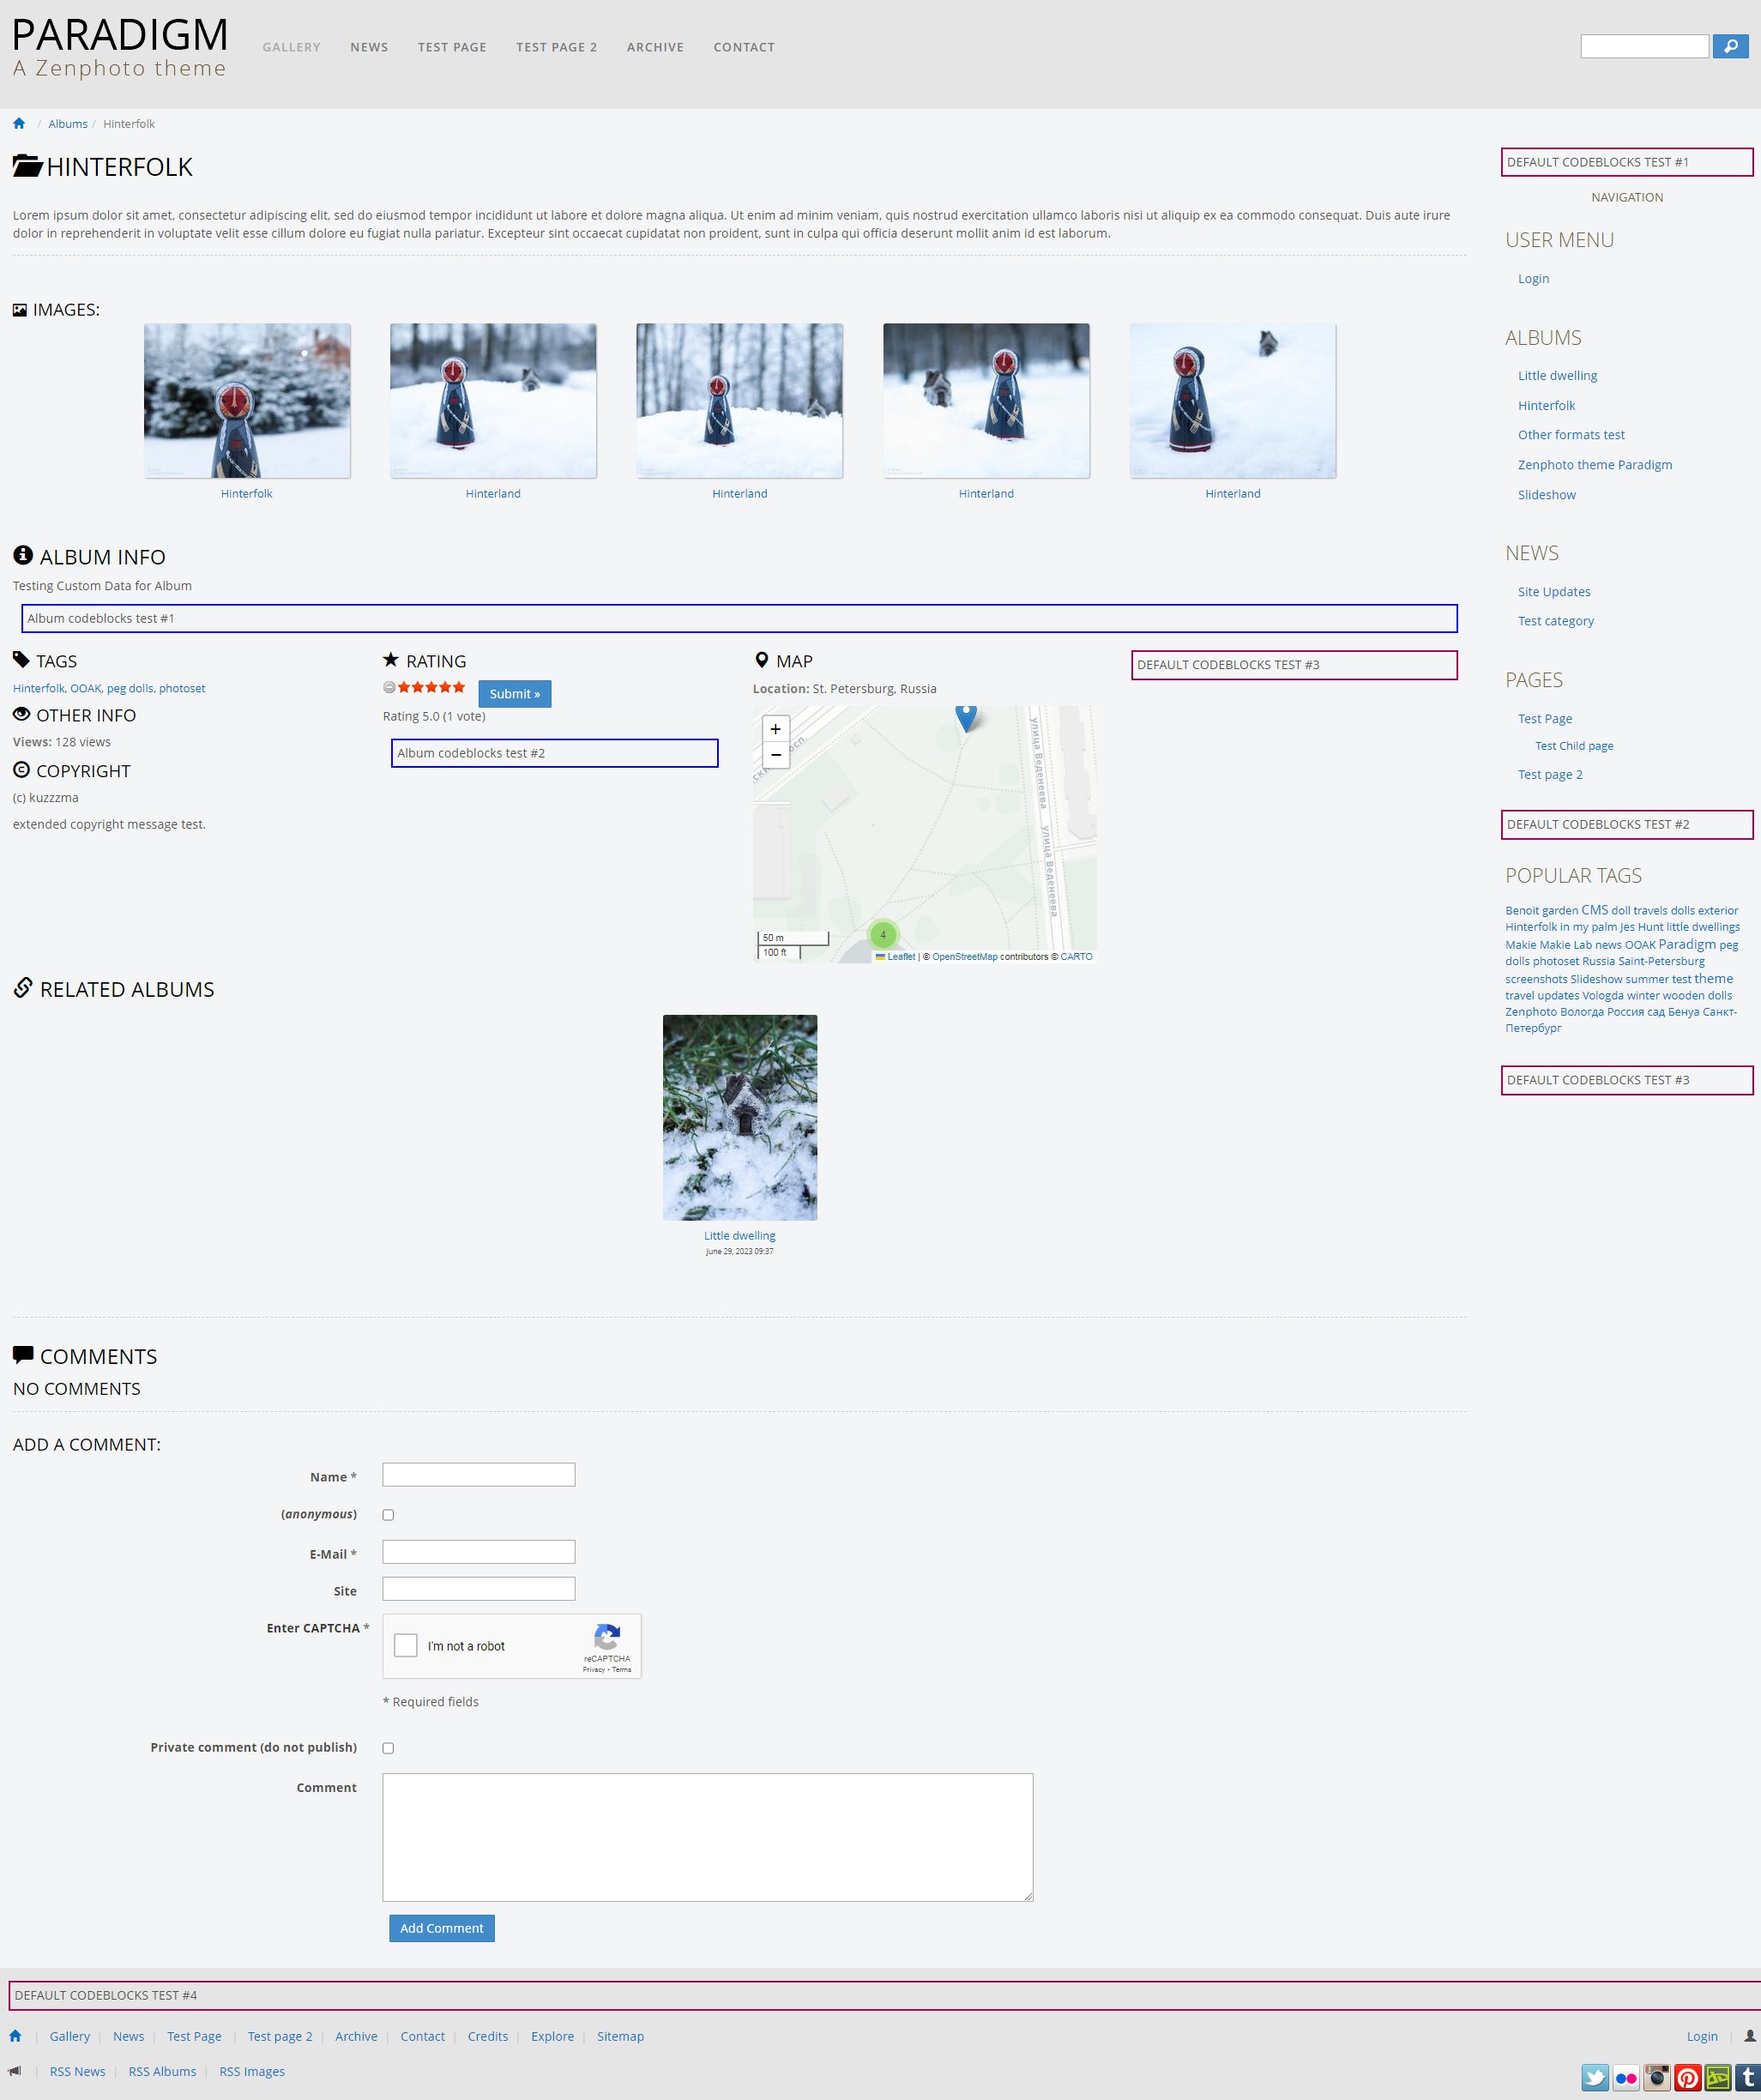Check the anonymous checkbox
Screen dimensions: 1761x2100
(388, 1515)
